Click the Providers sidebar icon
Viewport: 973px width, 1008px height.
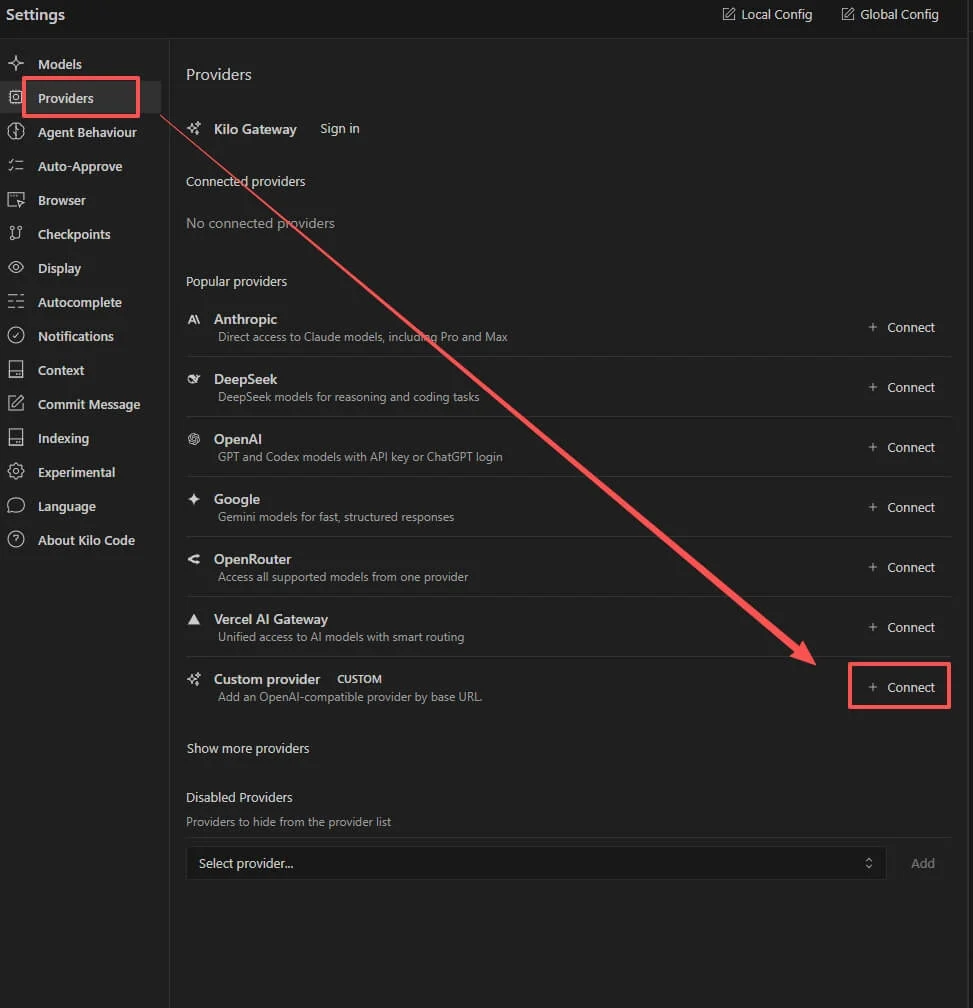[15, 97]
